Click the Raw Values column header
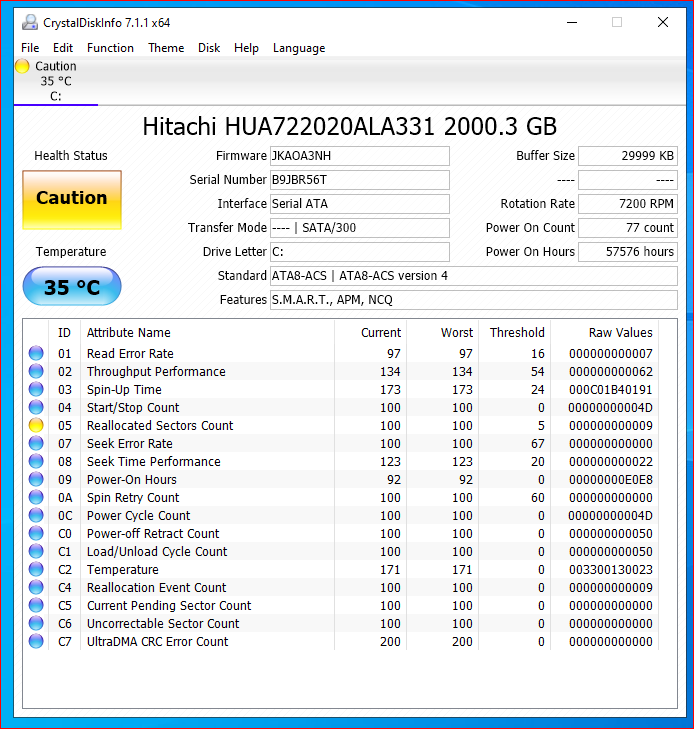The width and height of the screenshot is (694, 729). [621, 333]
